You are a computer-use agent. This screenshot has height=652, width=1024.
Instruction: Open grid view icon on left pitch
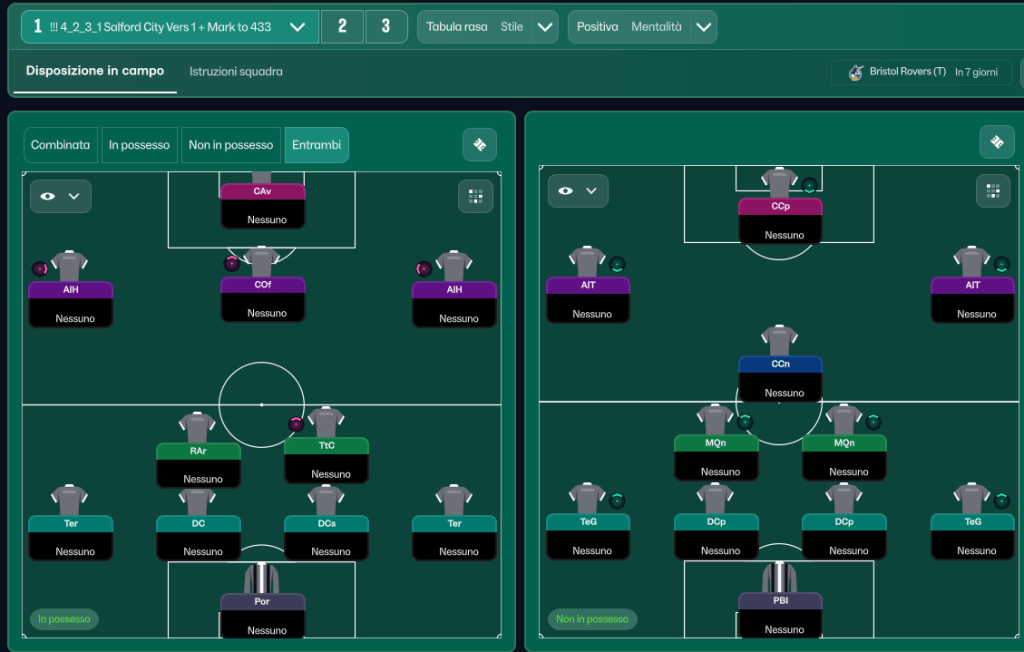click(475, 196)
